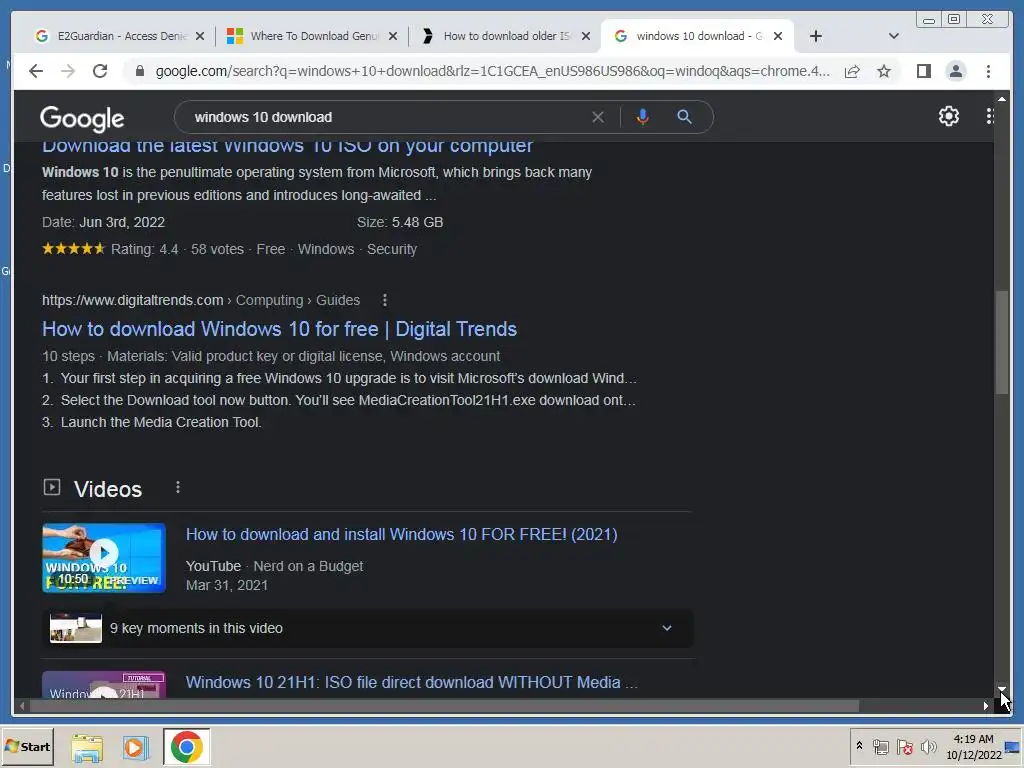Start voice search with microphone
1024x768 pixels.
click(x=643, y=117)
